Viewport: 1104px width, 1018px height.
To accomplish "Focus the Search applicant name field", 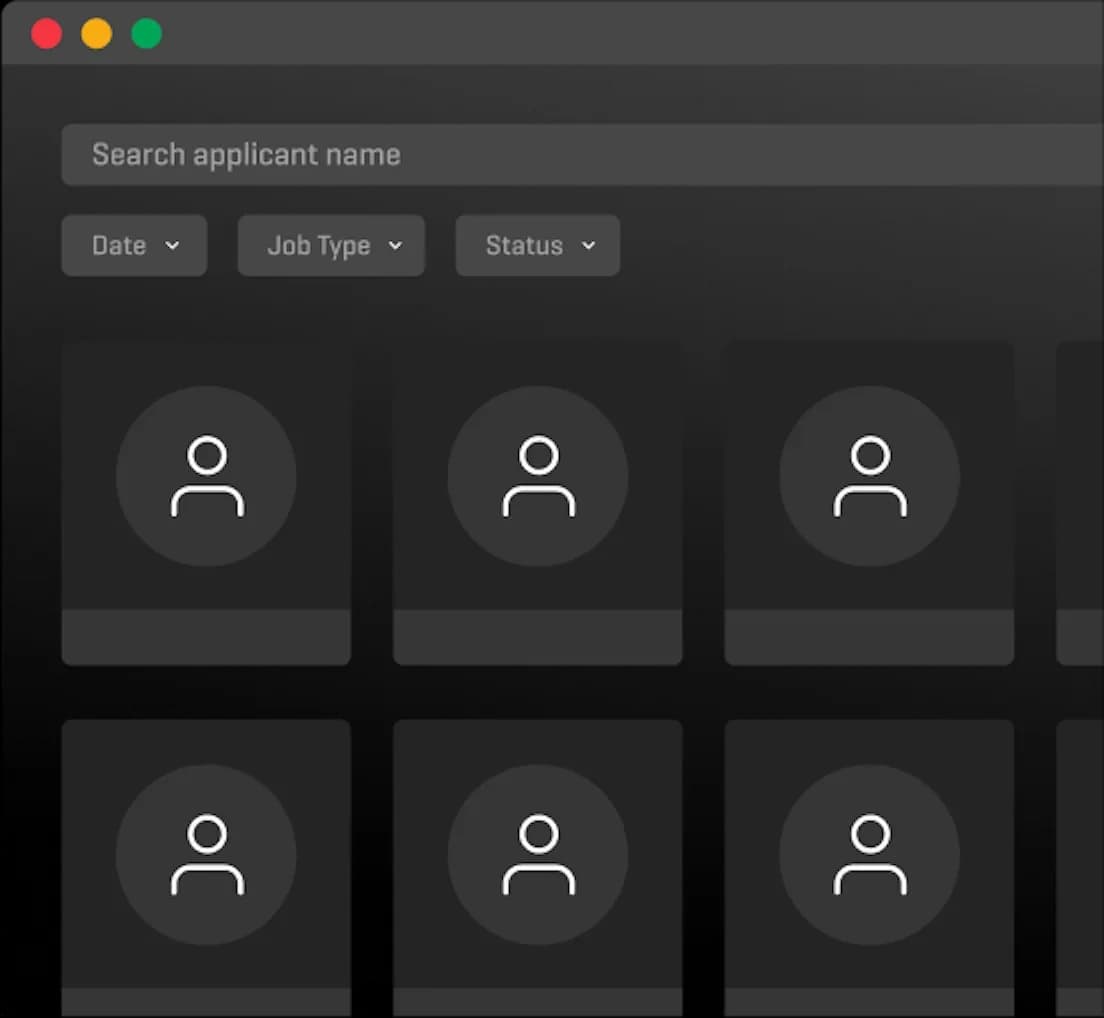I will (582, 155).
